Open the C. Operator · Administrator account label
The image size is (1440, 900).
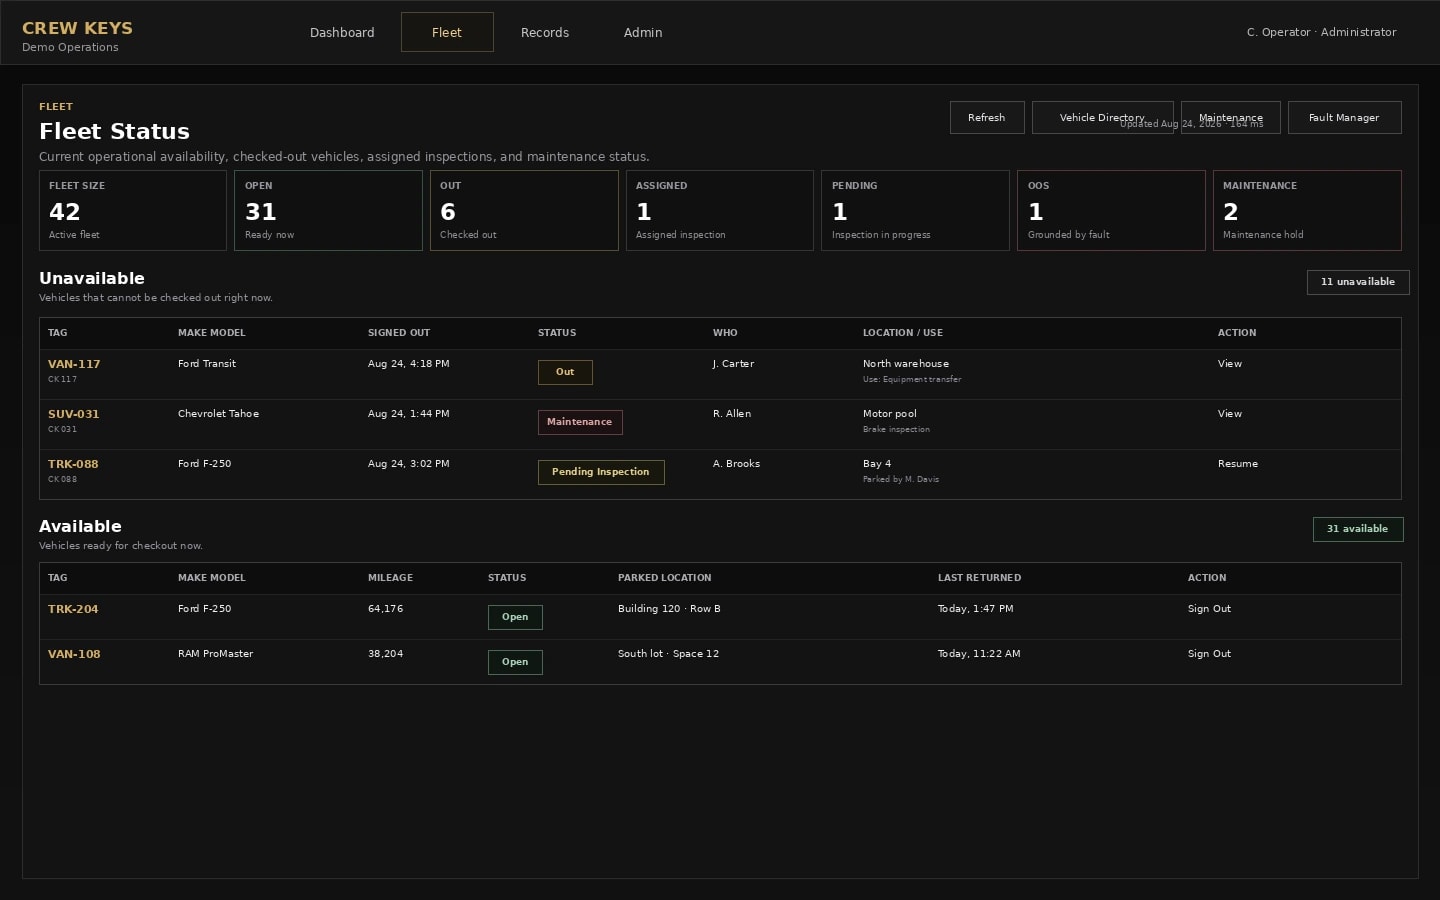tap(1321, 32)
